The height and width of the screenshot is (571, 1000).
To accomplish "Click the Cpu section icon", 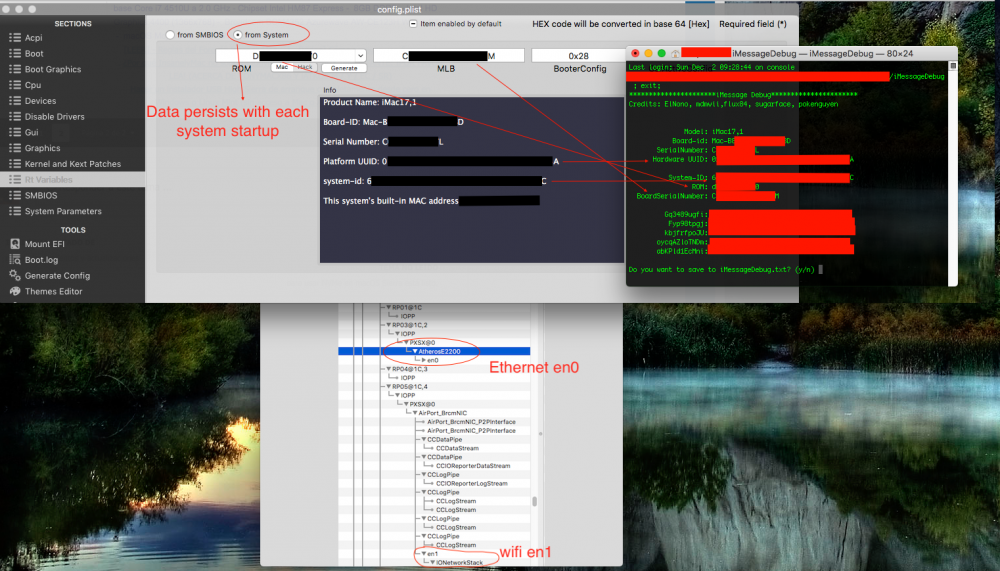I will 15,85.
